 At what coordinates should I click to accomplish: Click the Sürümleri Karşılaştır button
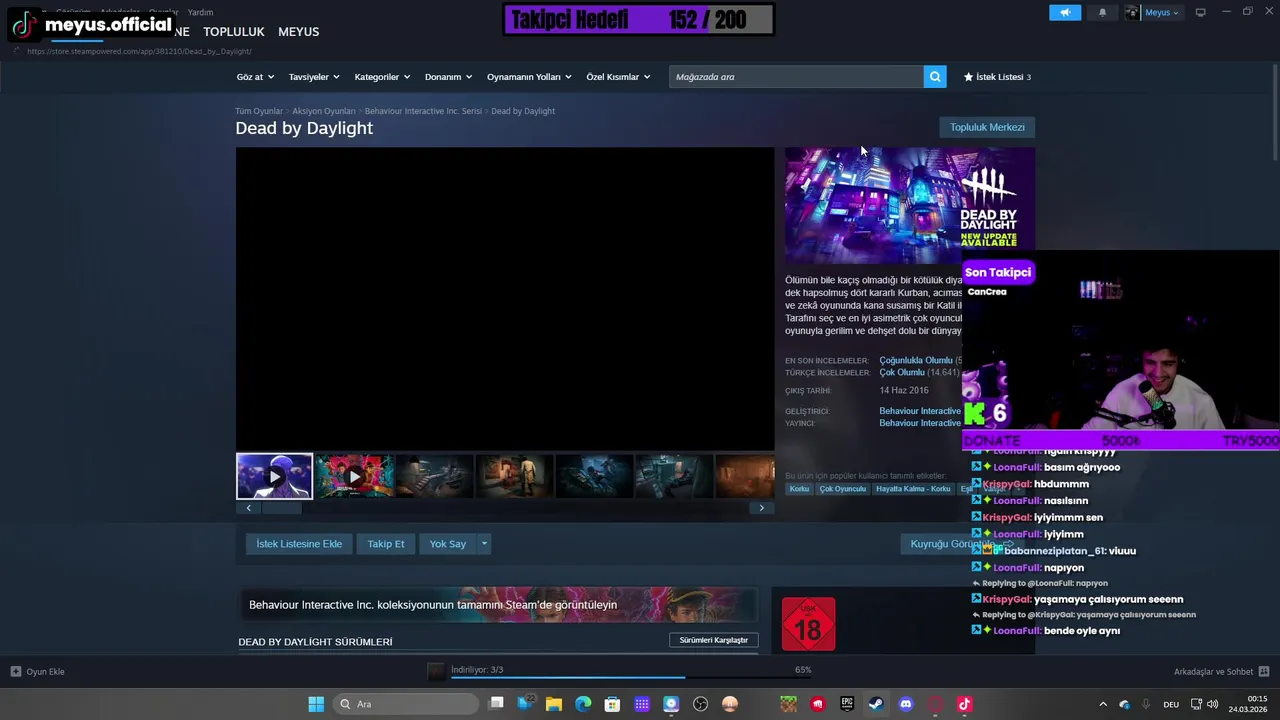coord(714,640)
